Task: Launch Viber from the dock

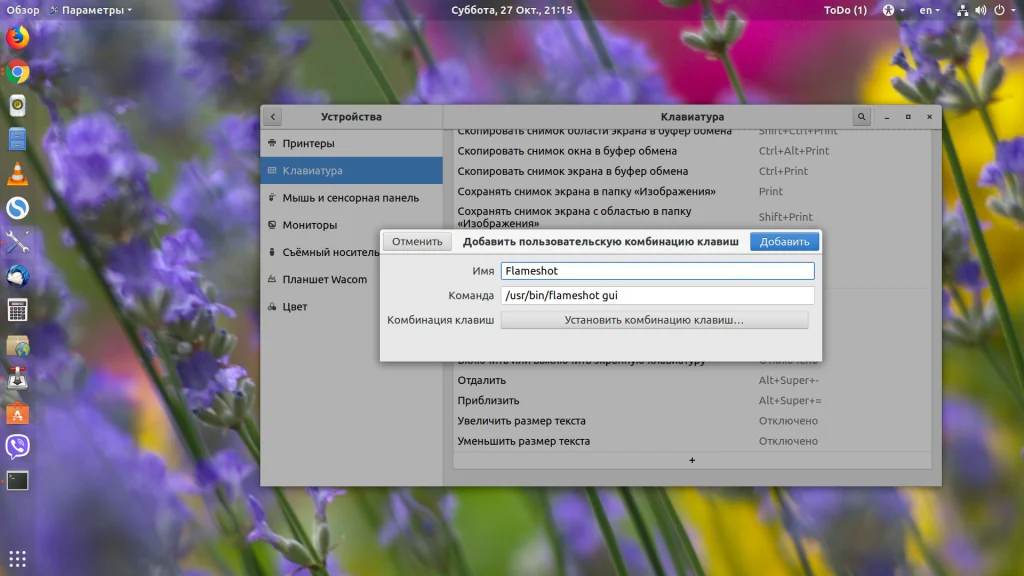Action: click(17, 446)
